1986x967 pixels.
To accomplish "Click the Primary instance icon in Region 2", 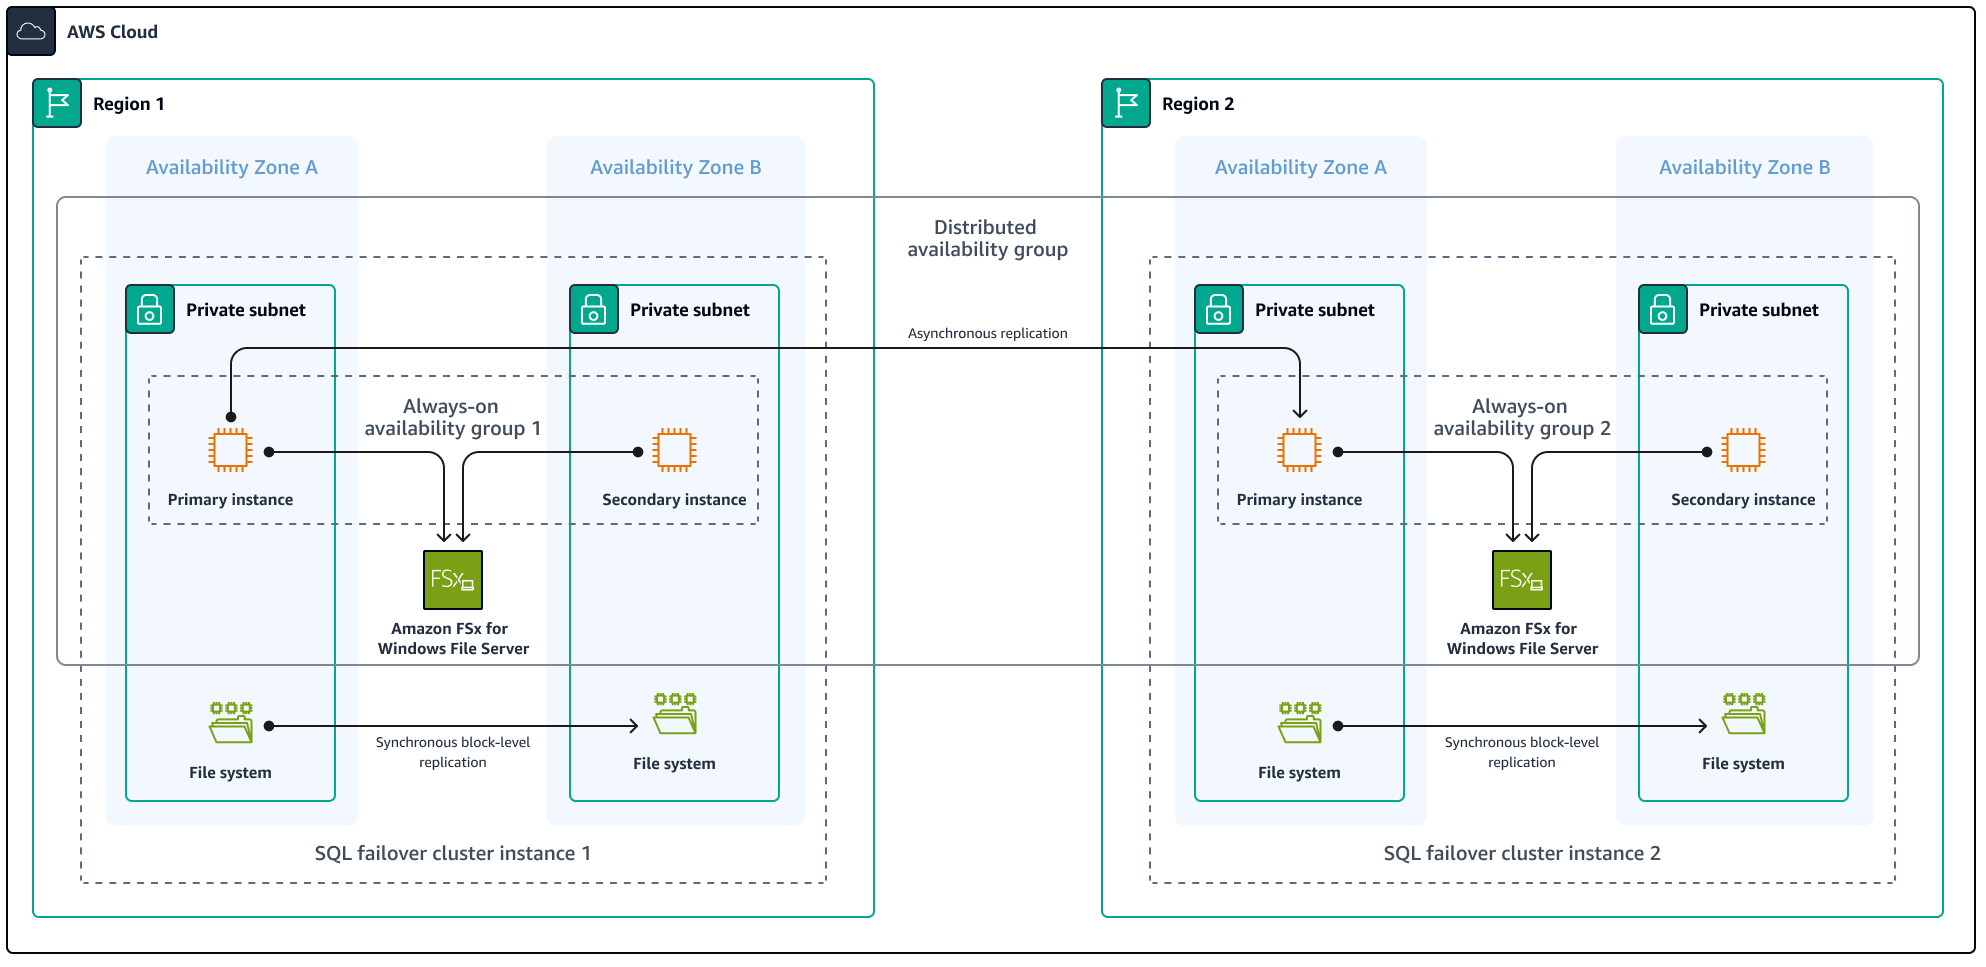I will pyautogui.click(x=1299, y=449).
